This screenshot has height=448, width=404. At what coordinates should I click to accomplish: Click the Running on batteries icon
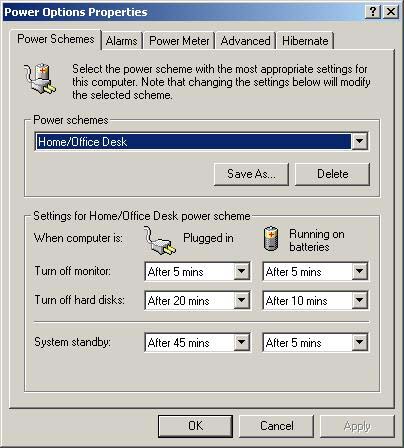[271, 239]
